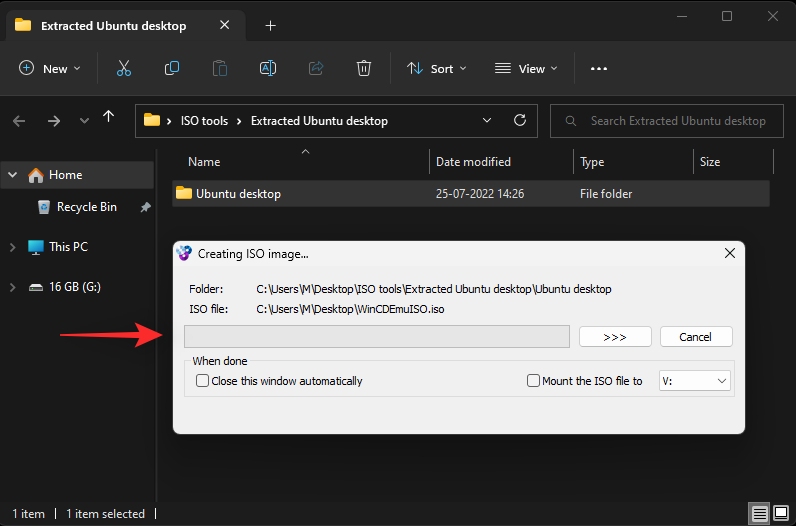Open Recycle Bin in navigation pane
796x526 pixels.
[86, 207]
